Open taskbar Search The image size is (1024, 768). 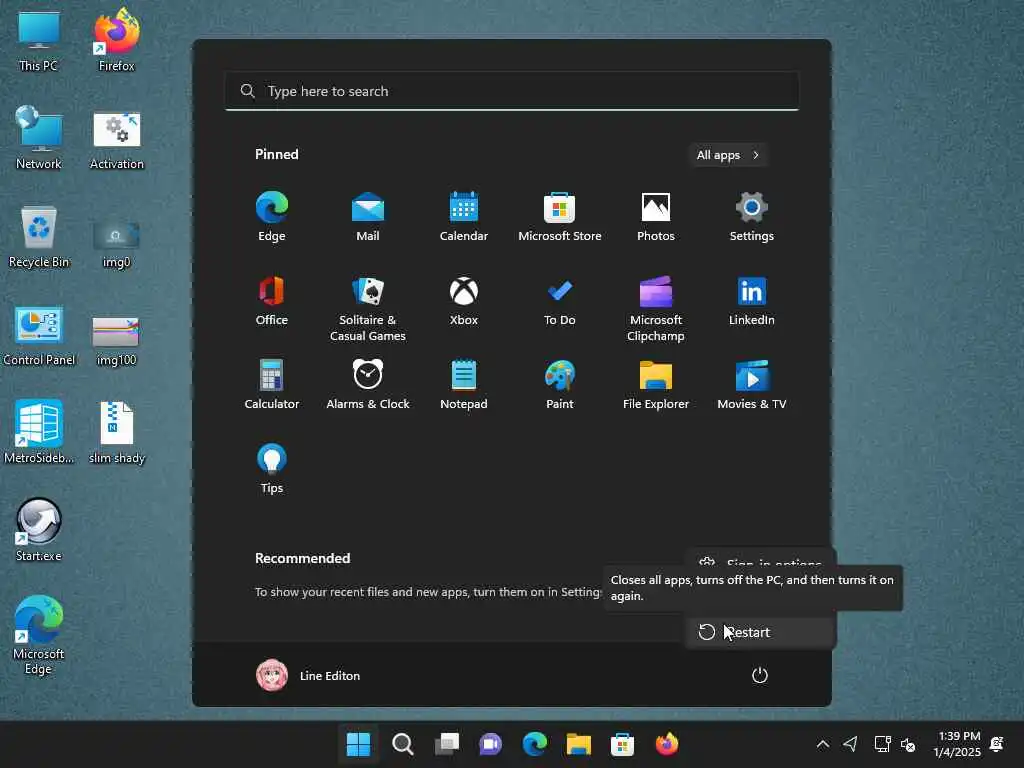coord(402,744)
